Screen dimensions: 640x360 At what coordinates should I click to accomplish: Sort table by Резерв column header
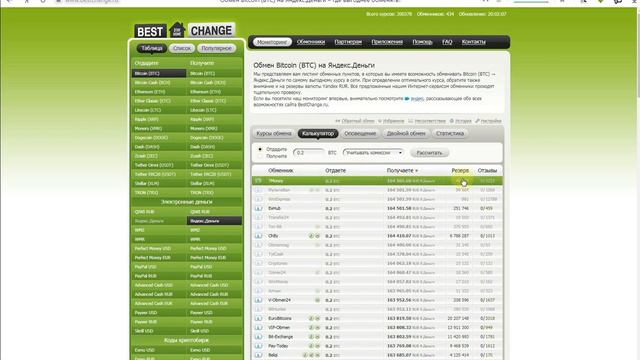click(460, 170)
